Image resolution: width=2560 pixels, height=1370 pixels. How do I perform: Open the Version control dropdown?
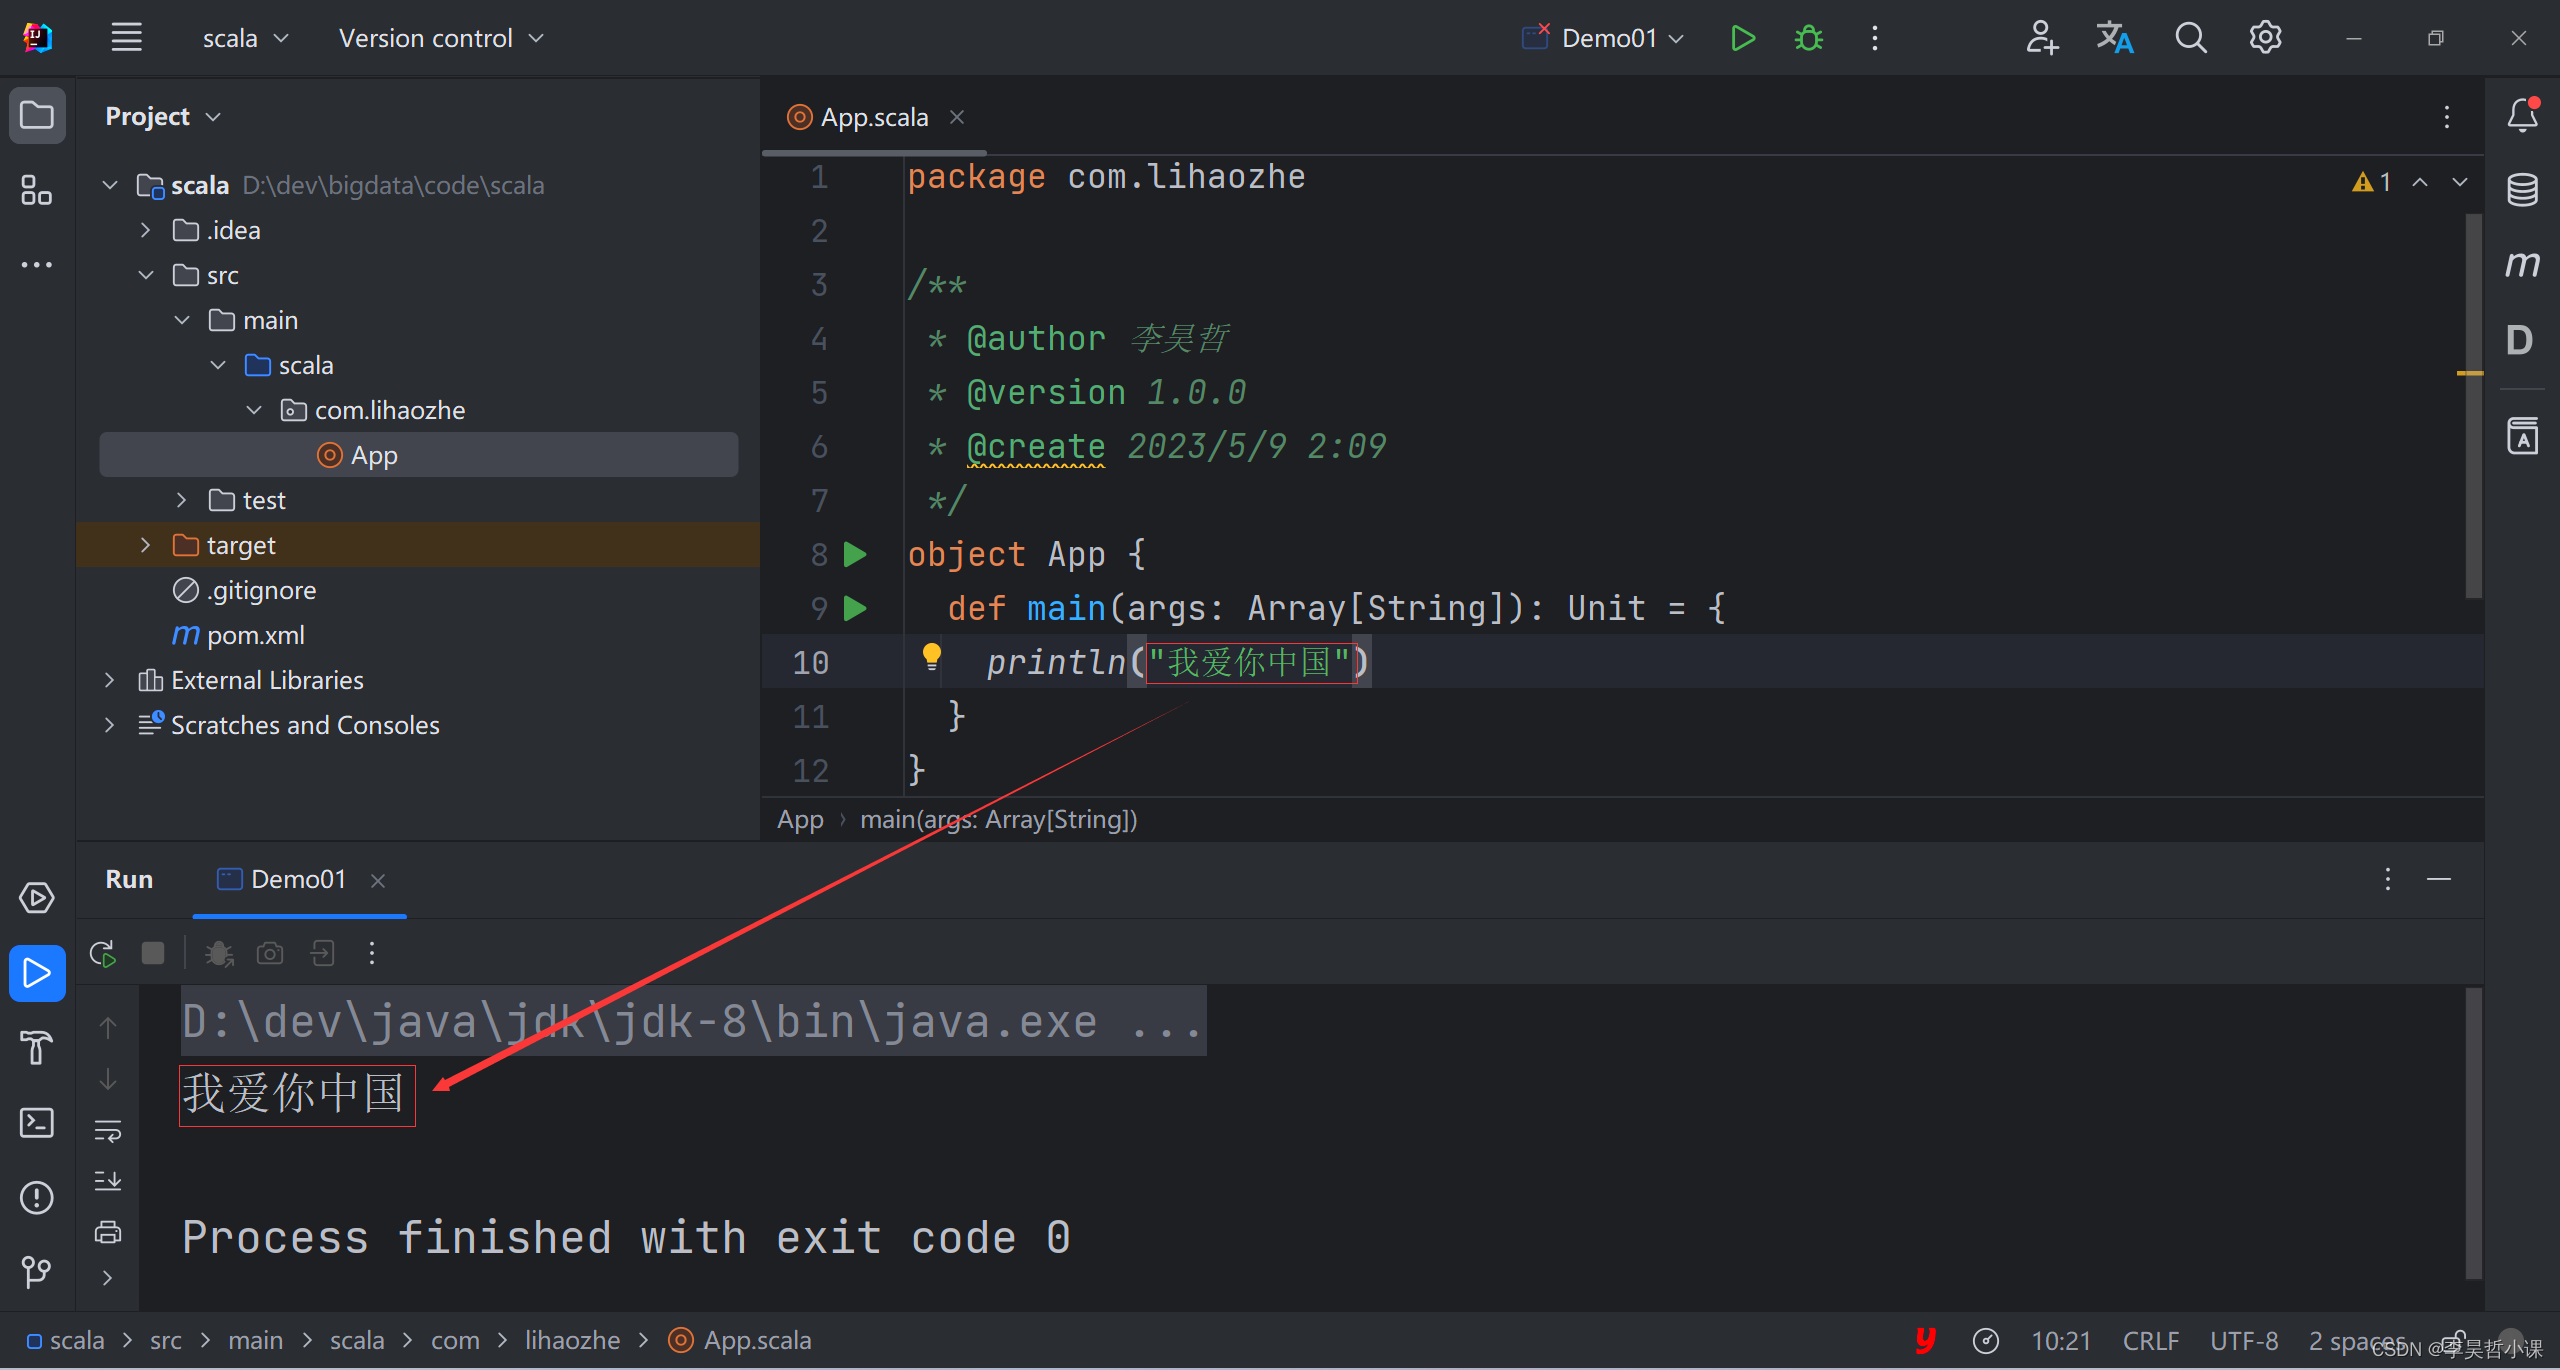tap(441, 38)
